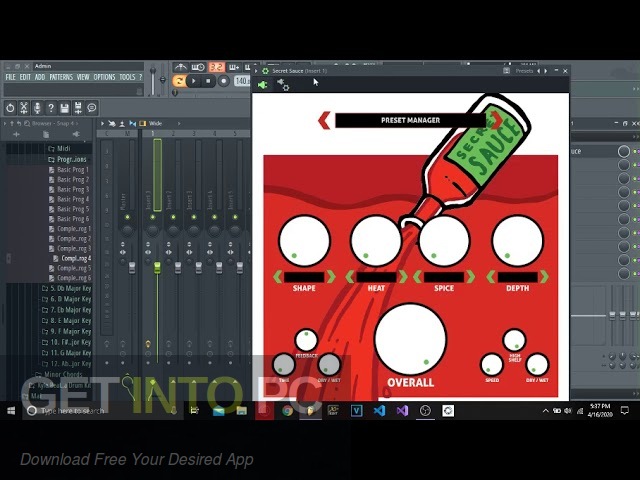Expand the 5. Db Major Key folder
The height and width of the screenshot is (480, 640).
coord(67,289)
